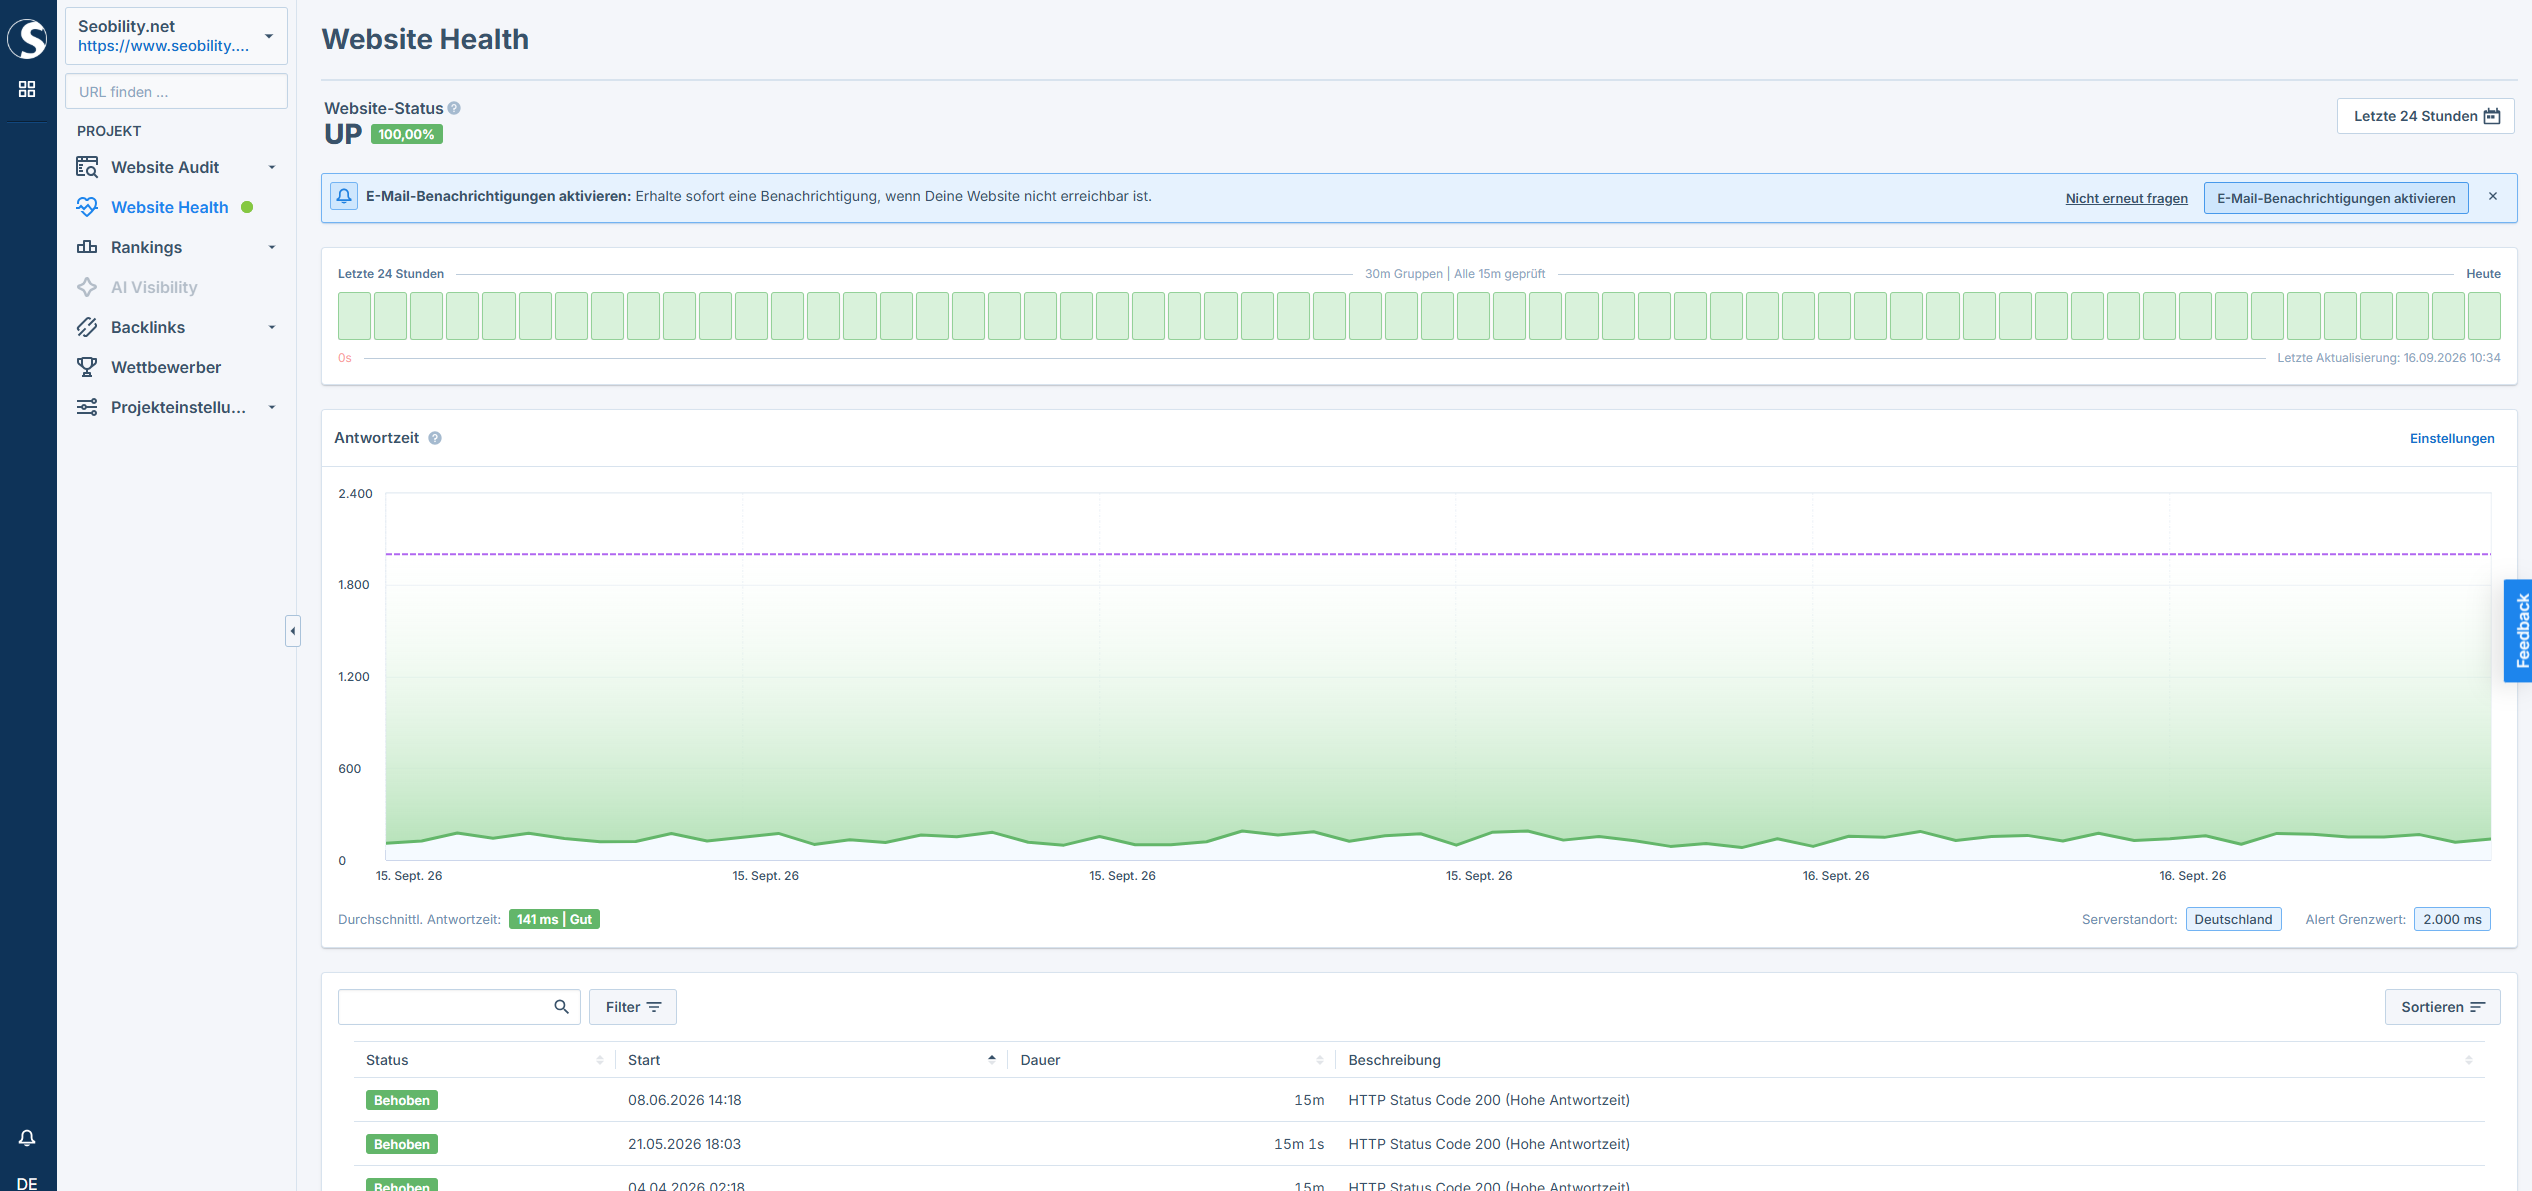Open the notifications bell in sidebar
The image size is (2532, 1191).
tap(27, 1138)
